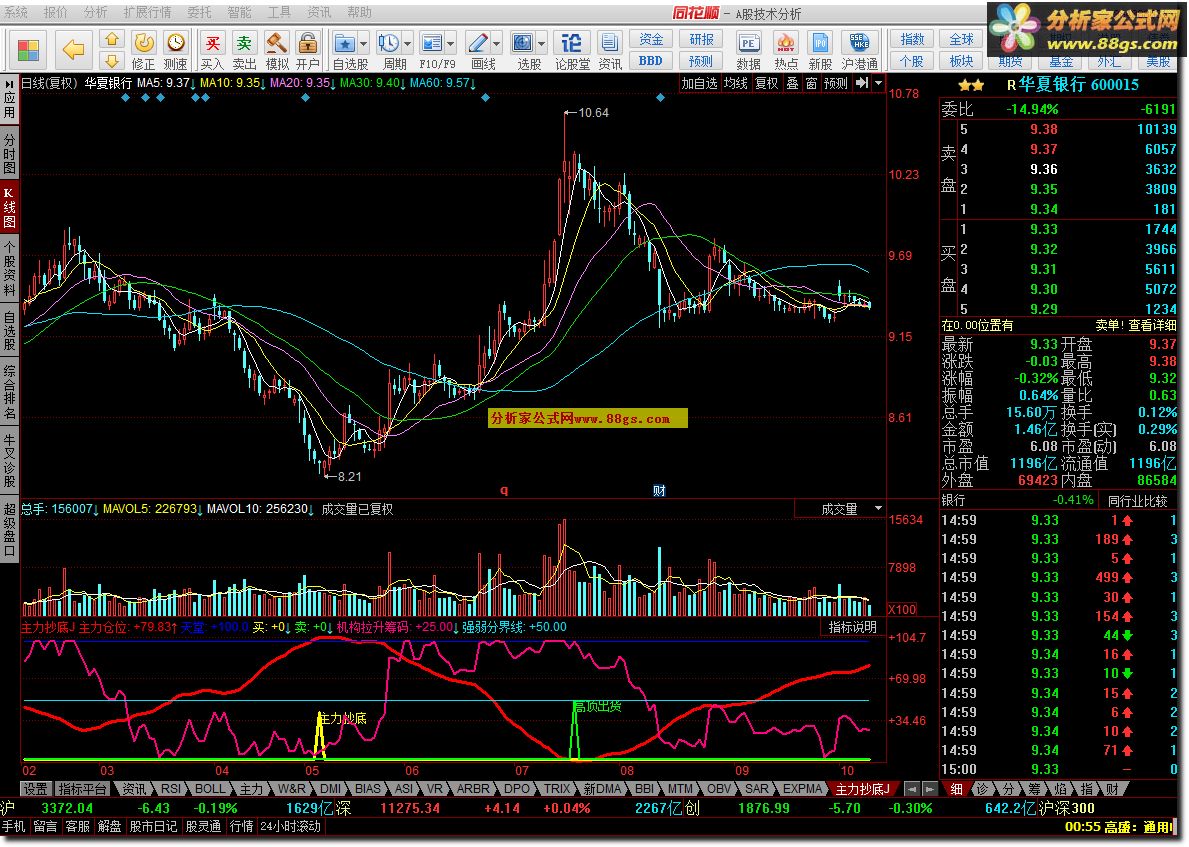Open the 扩展行情 menu
This screenshot has width=1189, height=847.
tap(147, 12)
